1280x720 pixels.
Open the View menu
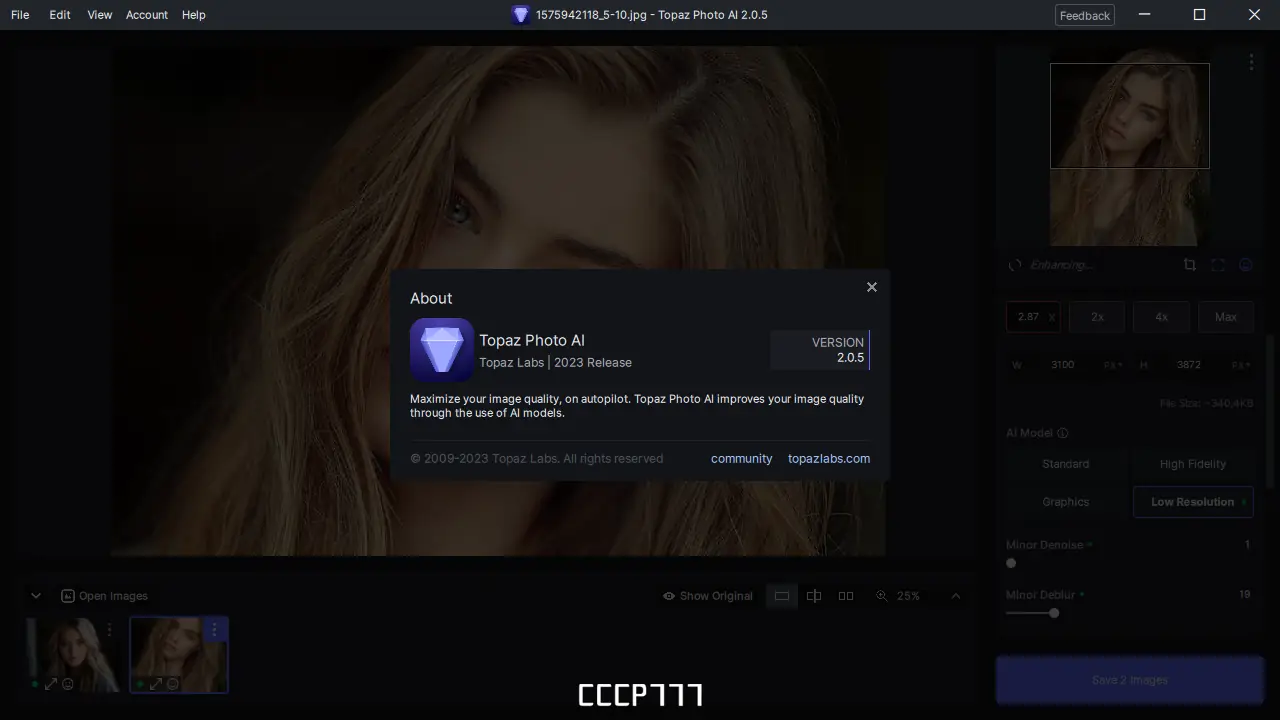pos(100,15)
